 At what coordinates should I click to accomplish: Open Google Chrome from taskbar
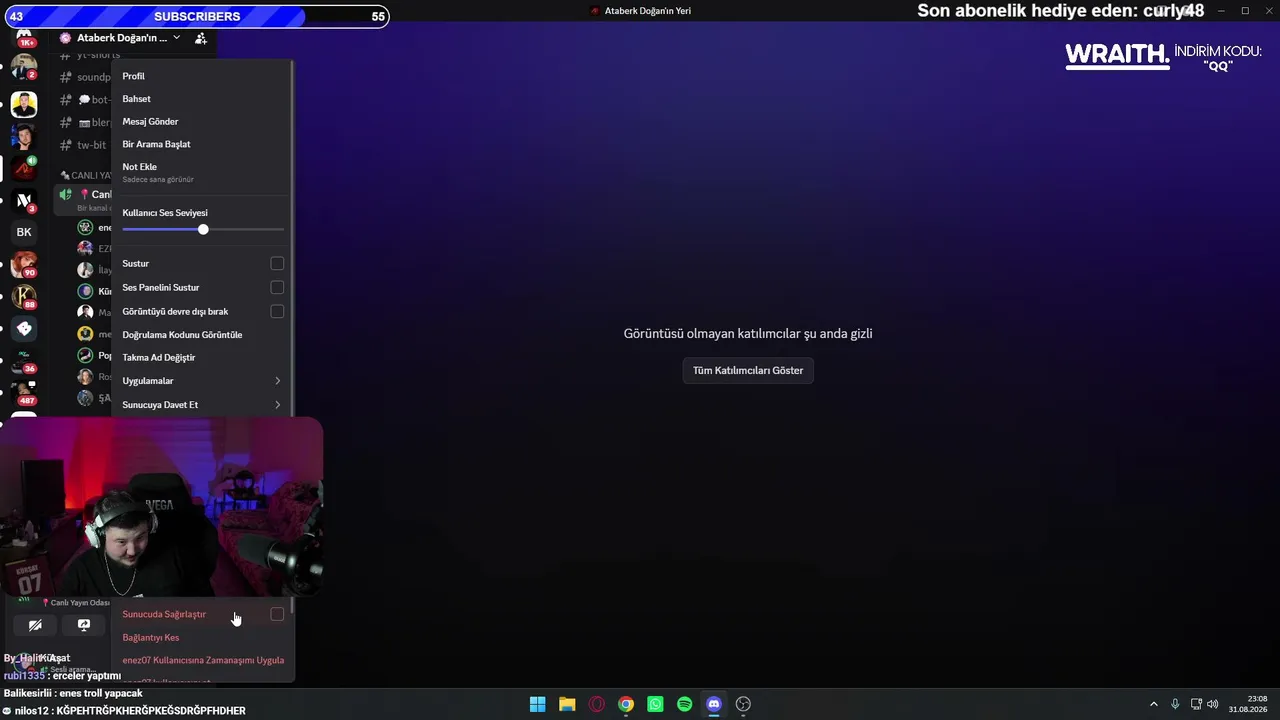click(626, 704)
